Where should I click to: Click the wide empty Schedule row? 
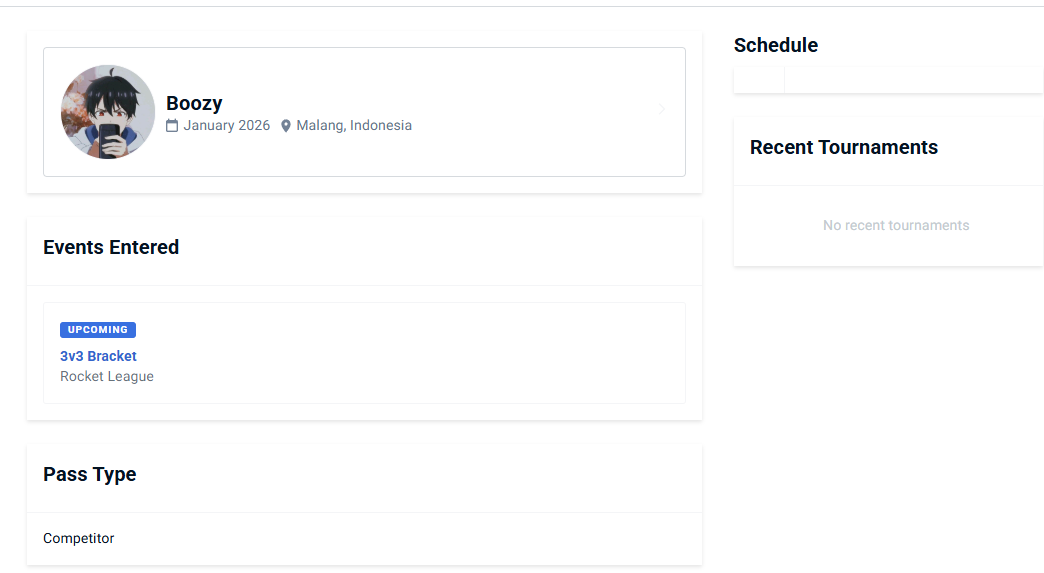point(912,81)
